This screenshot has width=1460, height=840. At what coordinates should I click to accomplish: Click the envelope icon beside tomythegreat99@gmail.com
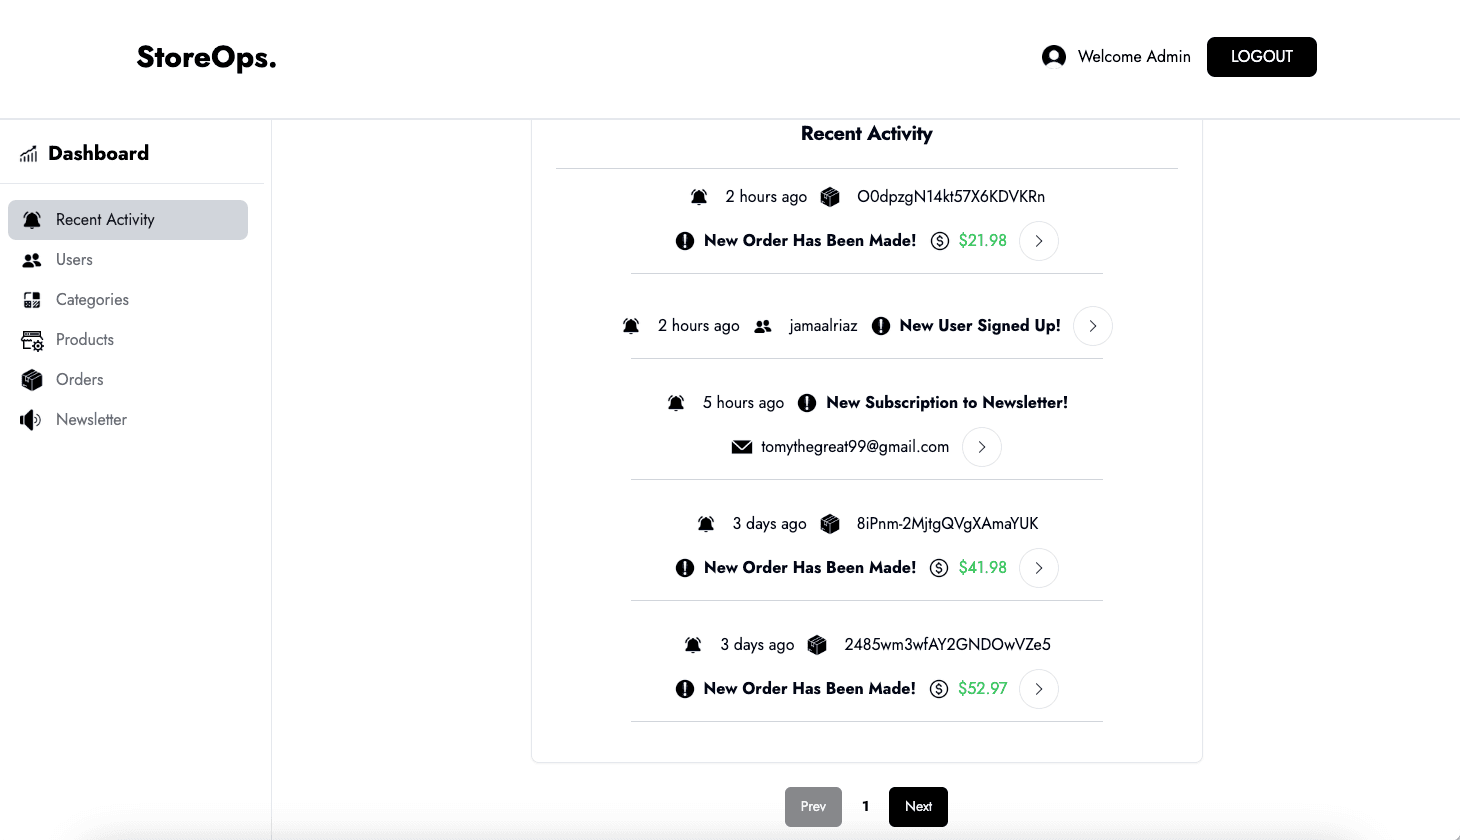pyautogui.click(x=742, y=447)
